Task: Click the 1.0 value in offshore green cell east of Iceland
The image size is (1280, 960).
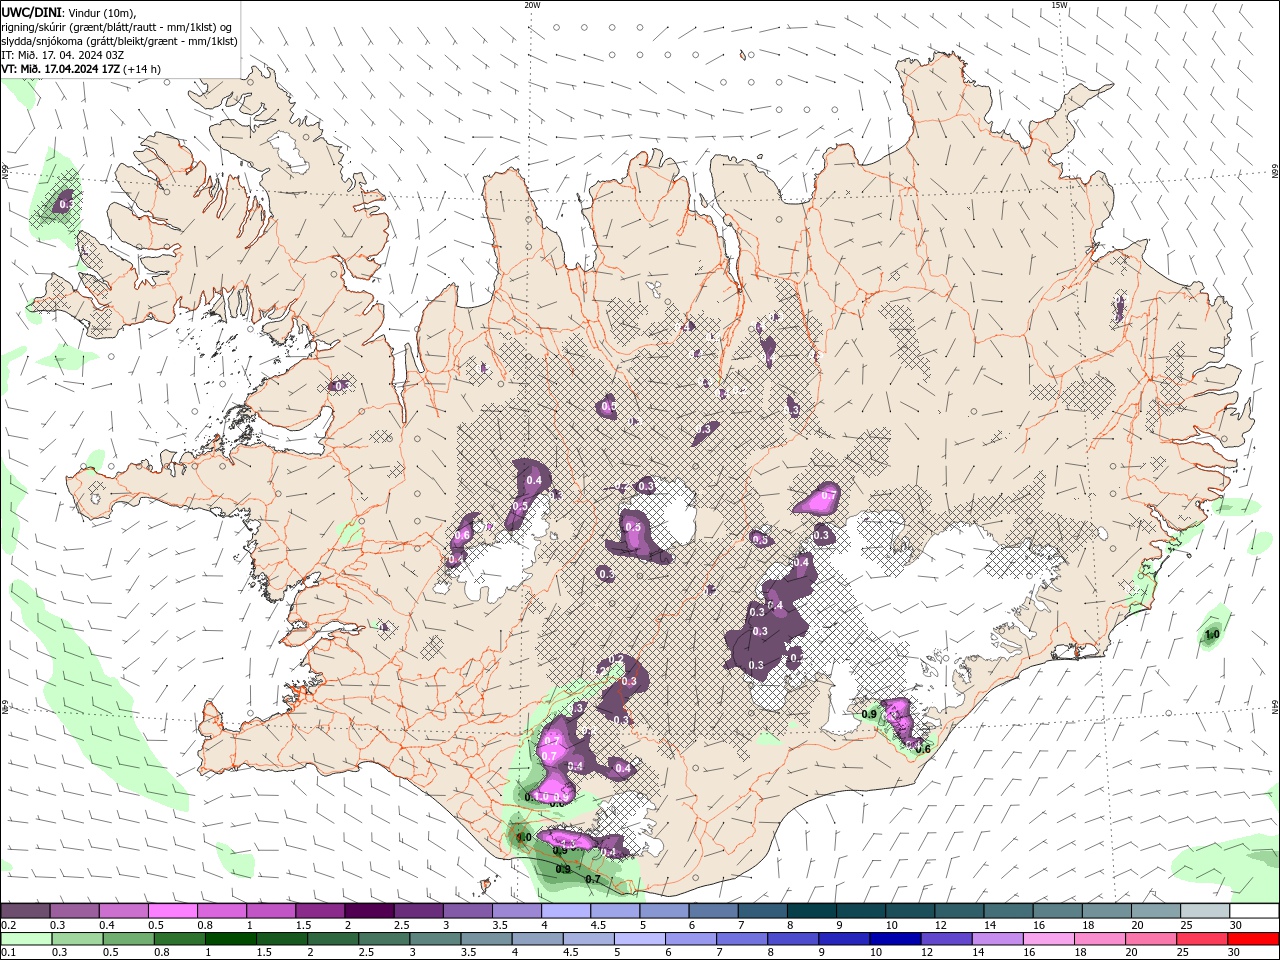Action: pos(1212,635)
